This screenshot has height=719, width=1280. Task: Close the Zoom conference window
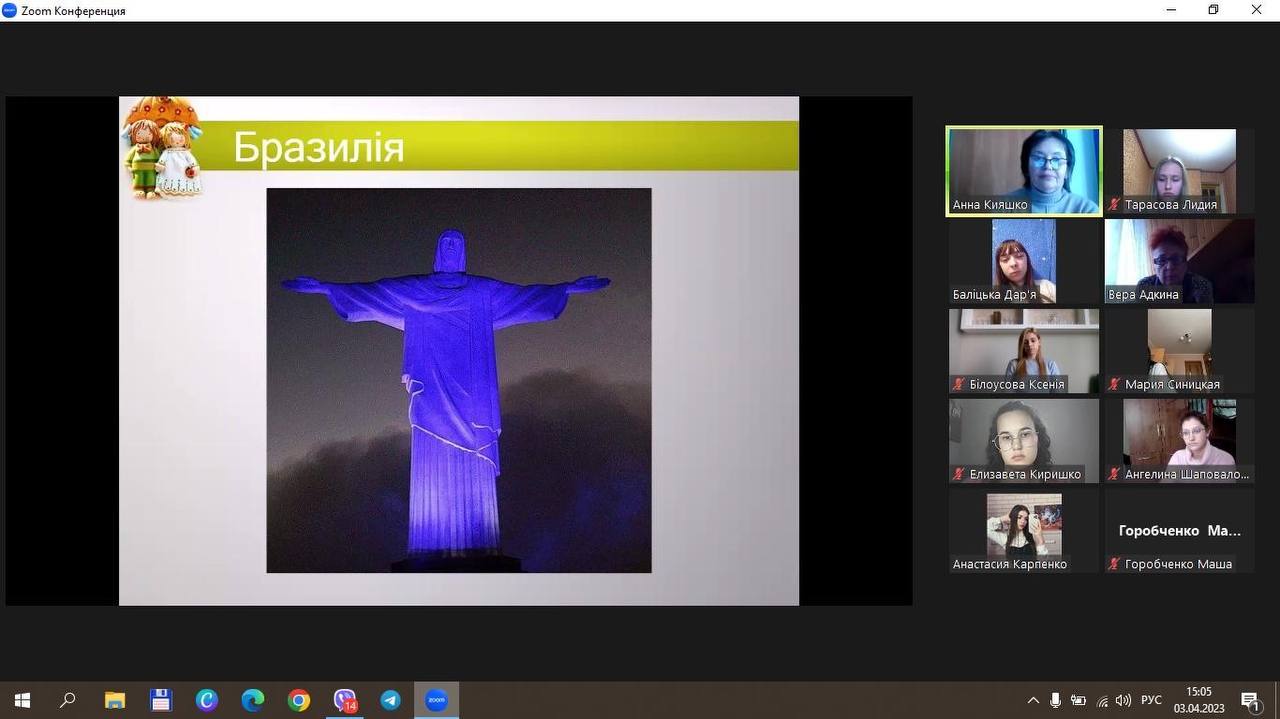click(x=1257, y=10)
